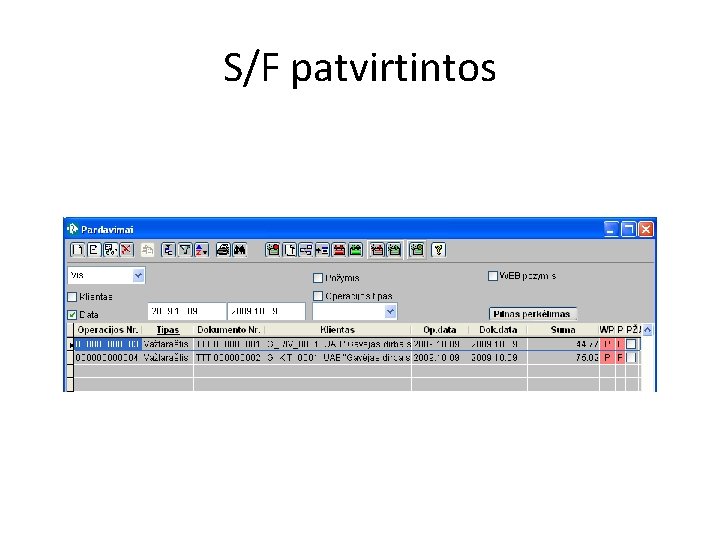Click the solid green box icon
Viewport: 720px width, 540px height.
pos(356,250)
